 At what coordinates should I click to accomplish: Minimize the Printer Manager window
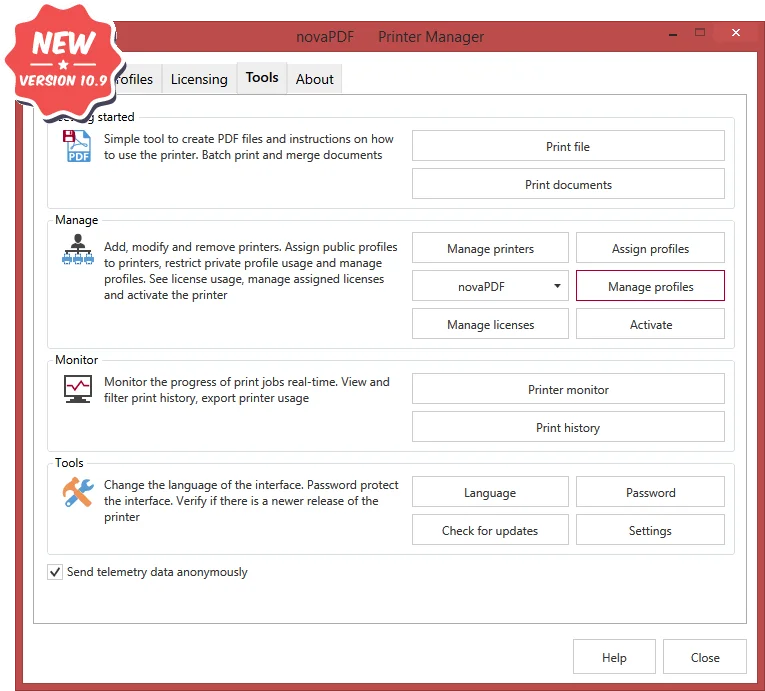coord(673,34)
